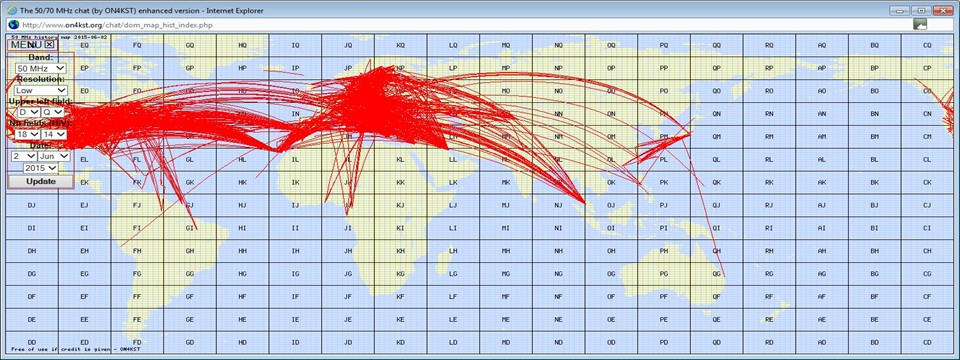Close the MENU panel with its X icon
Screen dimensions: 960x360
click(x=50, y=45)
